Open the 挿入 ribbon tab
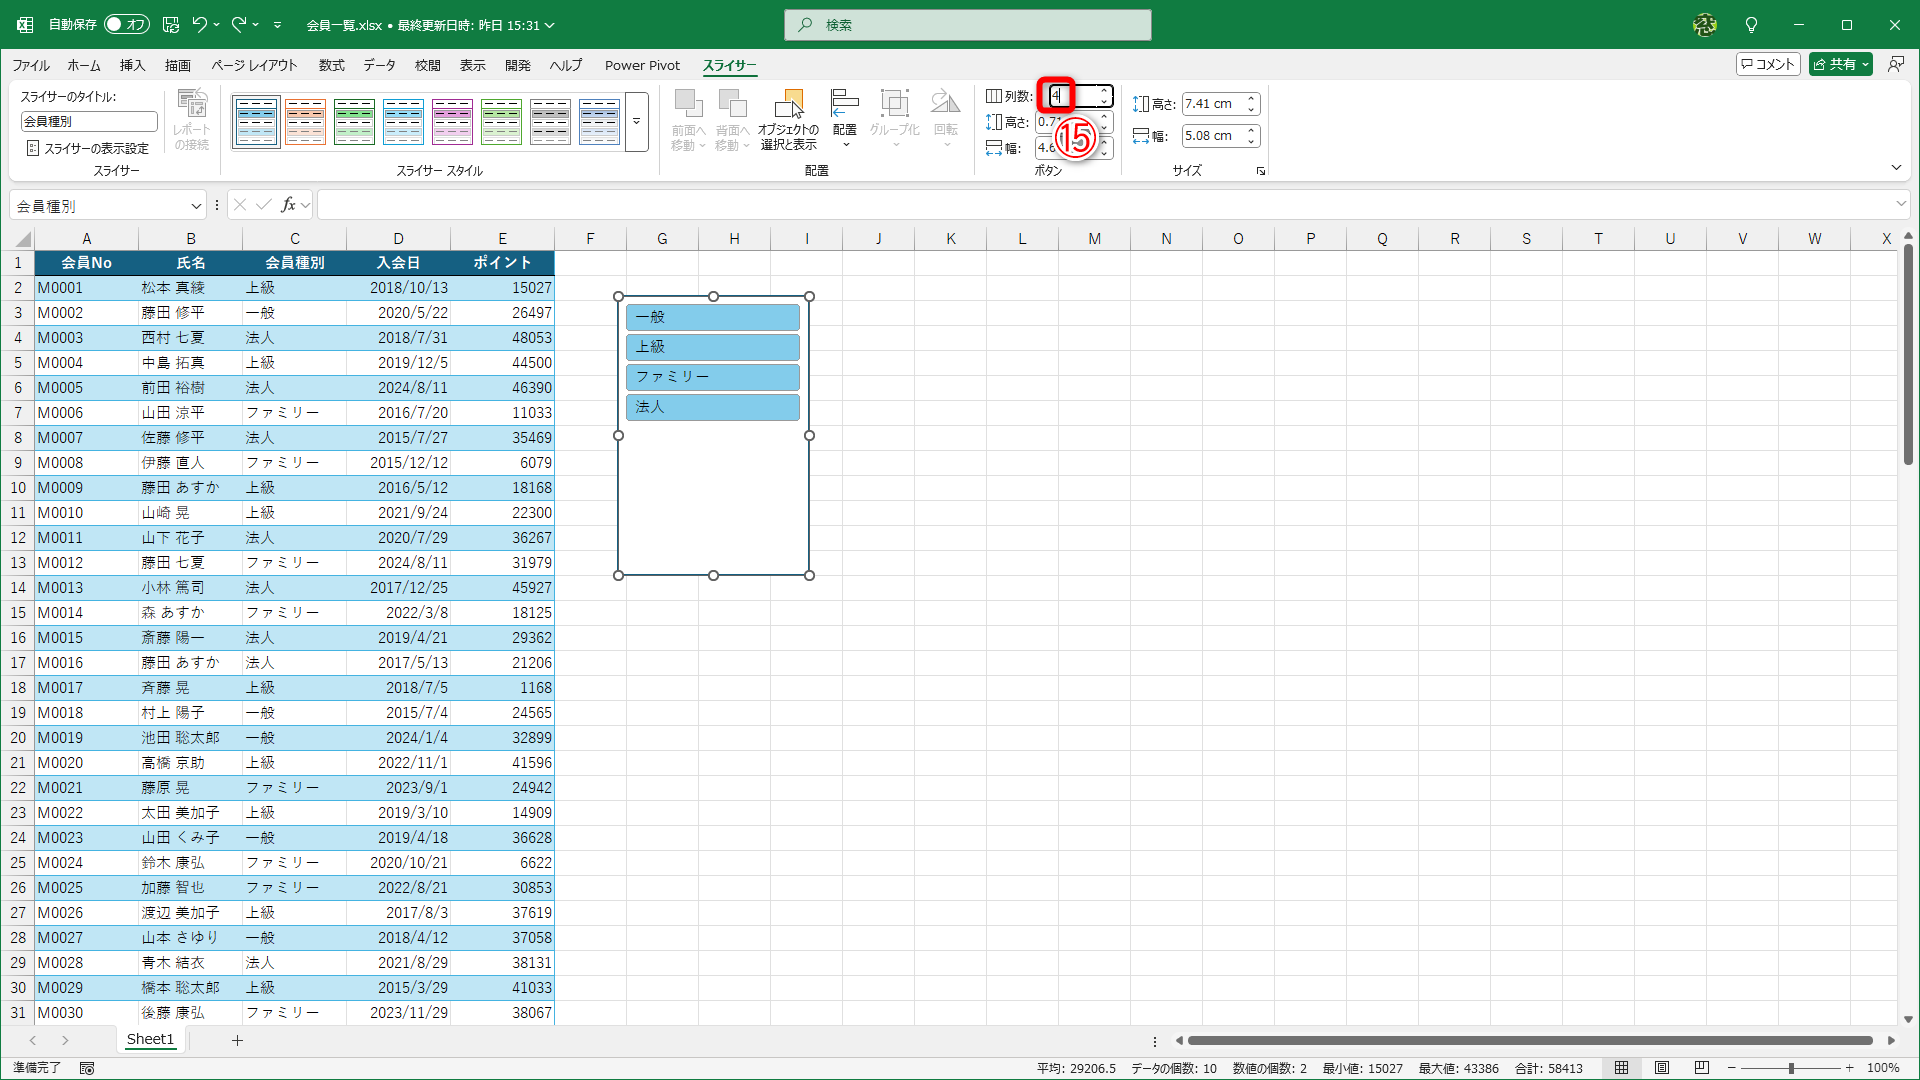This screenshot has width=1920, height=1080. (x=132, y=65)
